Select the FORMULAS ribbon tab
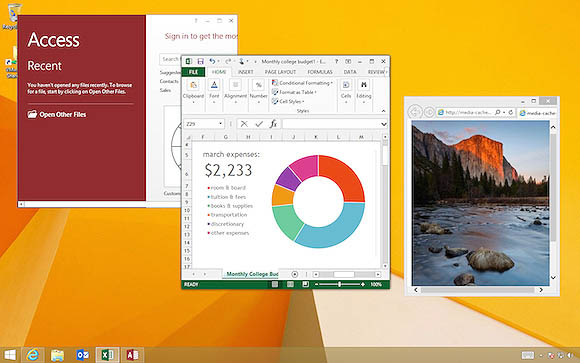Screen dimensions: 580x363 pos(320,72)
